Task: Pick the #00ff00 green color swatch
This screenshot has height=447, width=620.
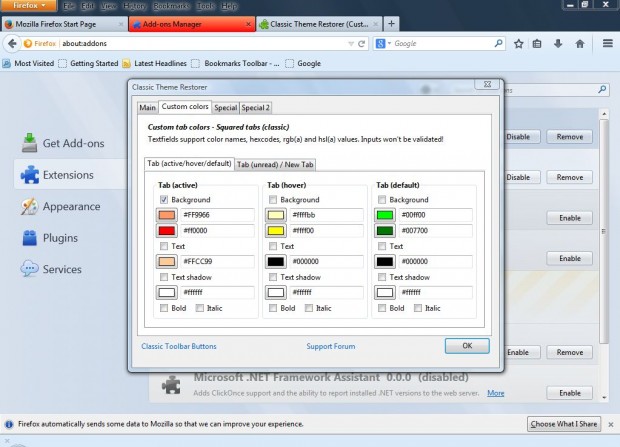Action: (x=385, y=215)
